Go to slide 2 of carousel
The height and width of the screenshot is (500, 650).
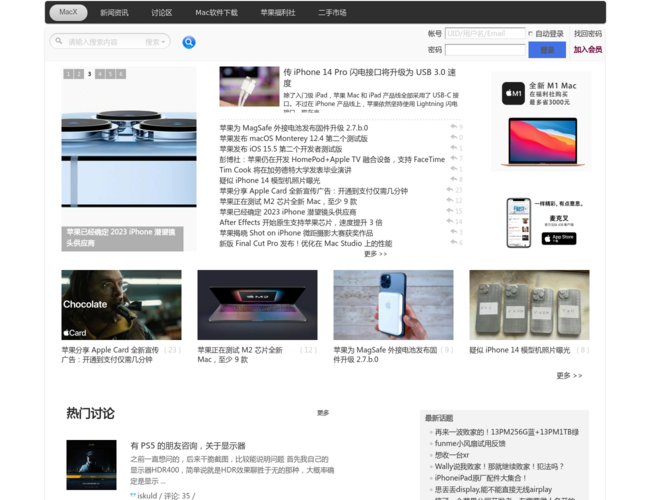[x=79, y=74]
